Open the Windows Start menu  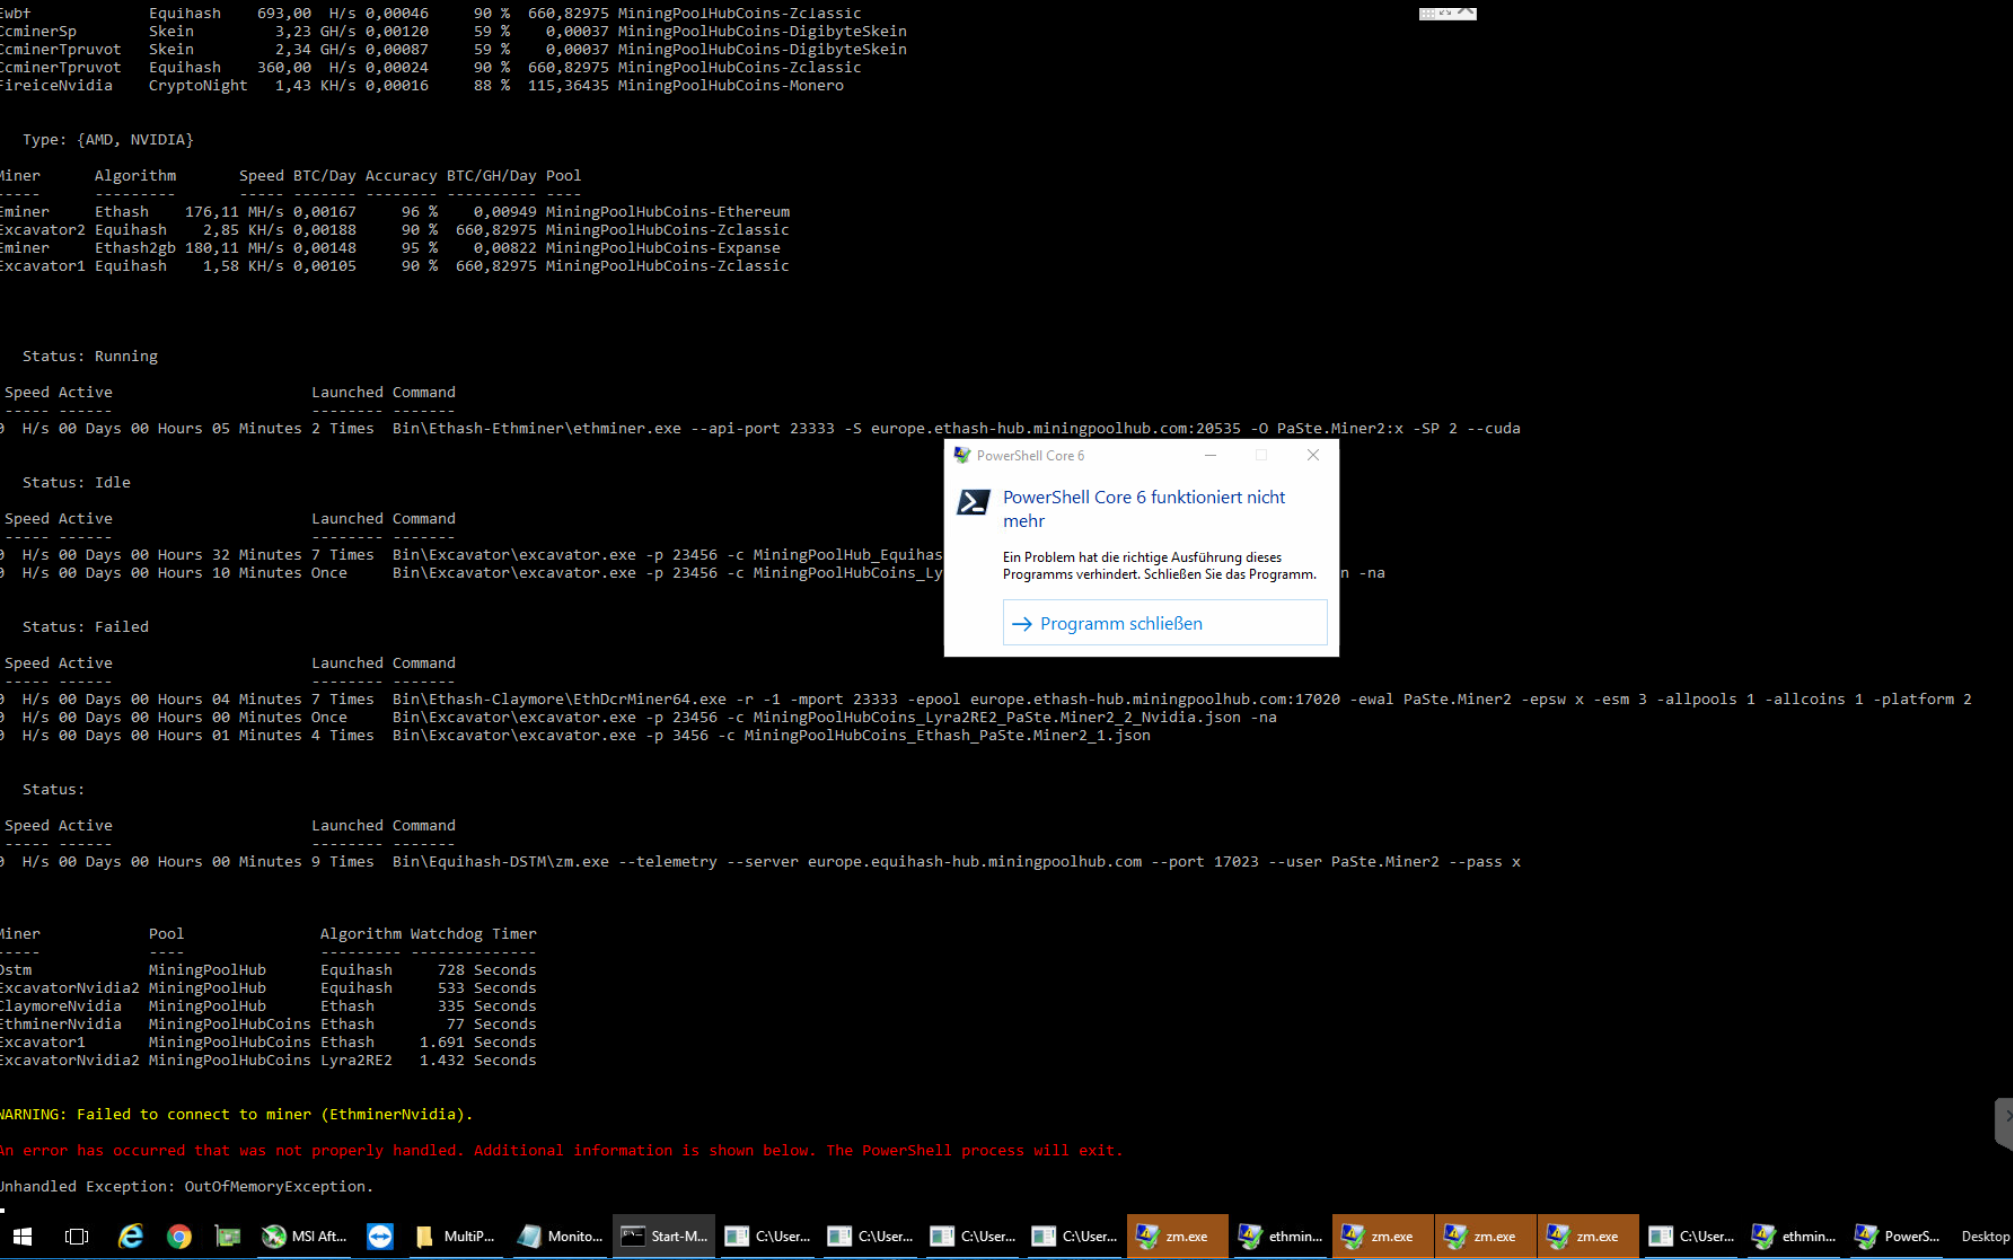click(x=22, y=1236)
